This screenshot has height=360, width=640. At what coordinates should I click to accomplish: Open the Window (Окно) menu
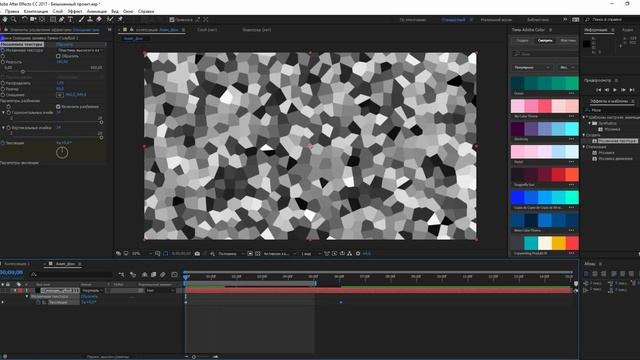point(128,11)
